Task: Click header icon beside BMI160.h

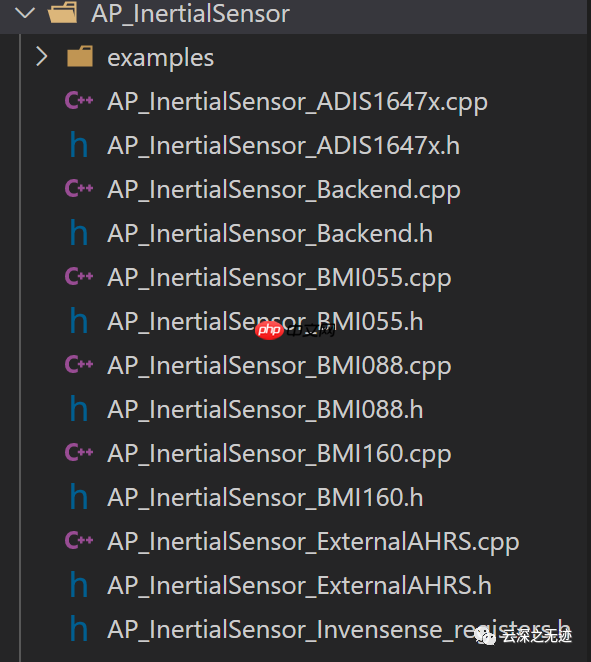Action: (x=79, y=496)
